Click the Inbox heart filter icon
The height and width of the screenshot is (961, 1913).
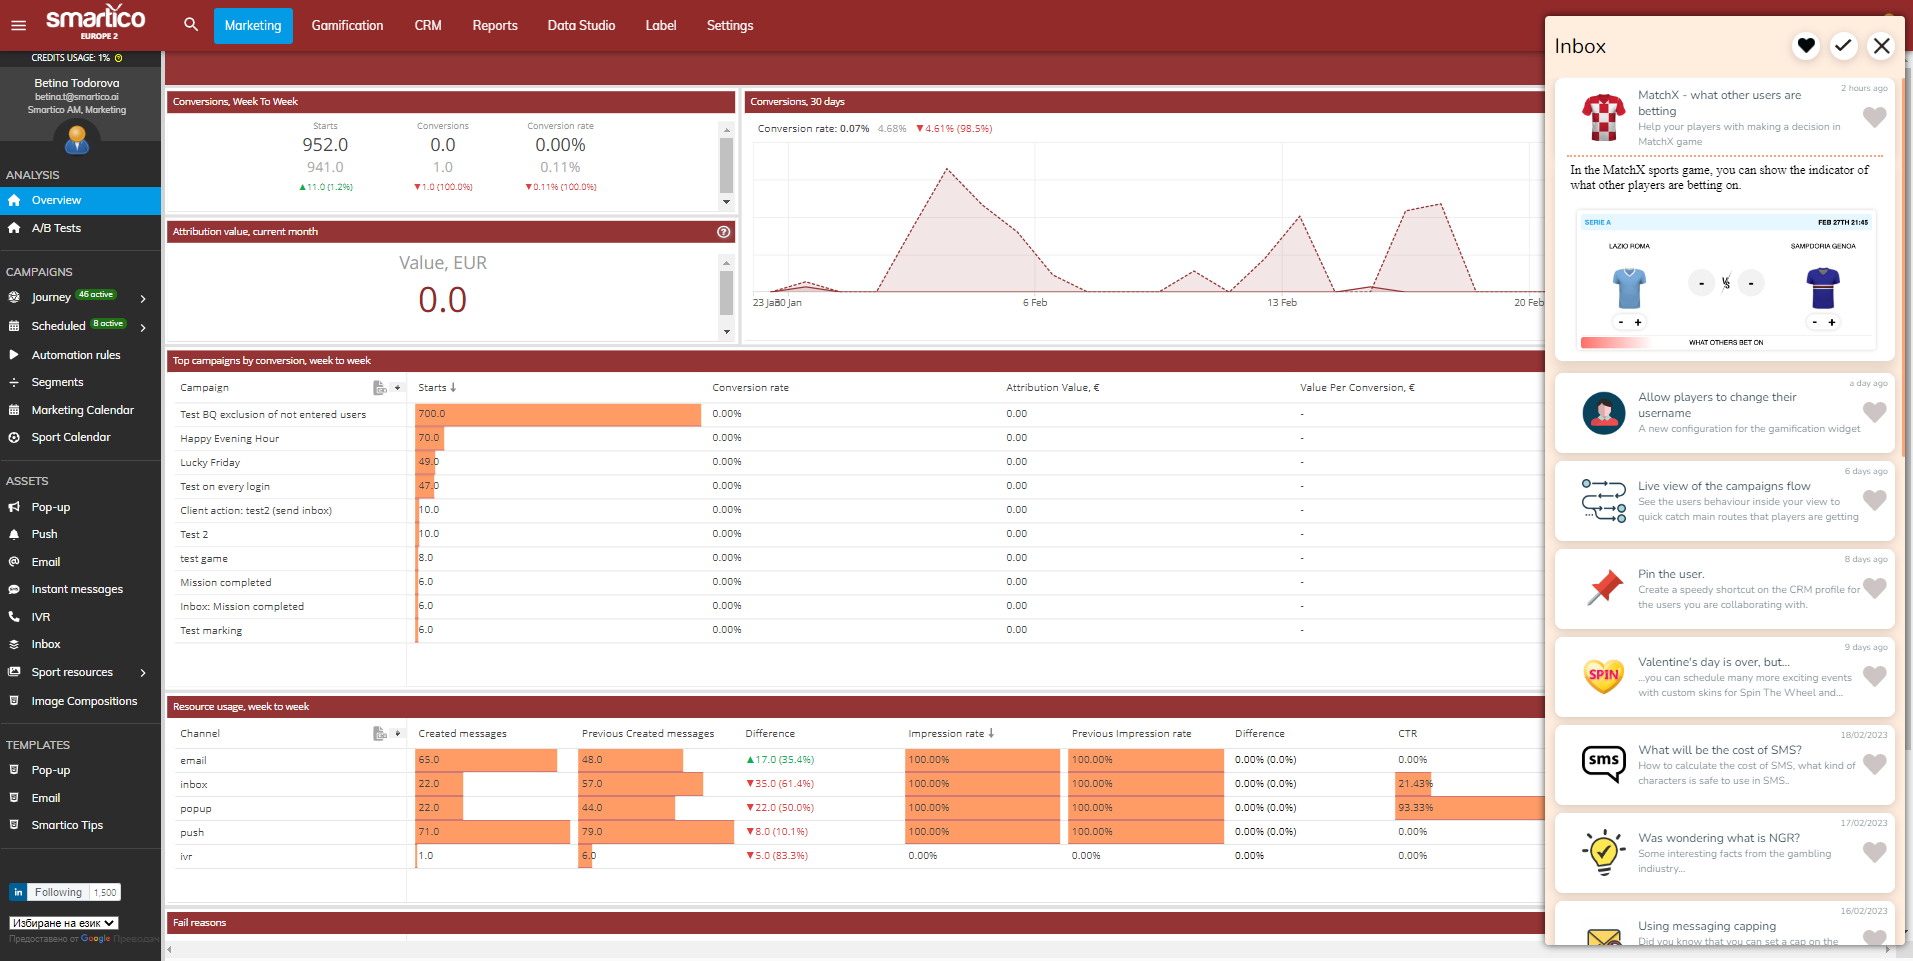click(1805, 46)
